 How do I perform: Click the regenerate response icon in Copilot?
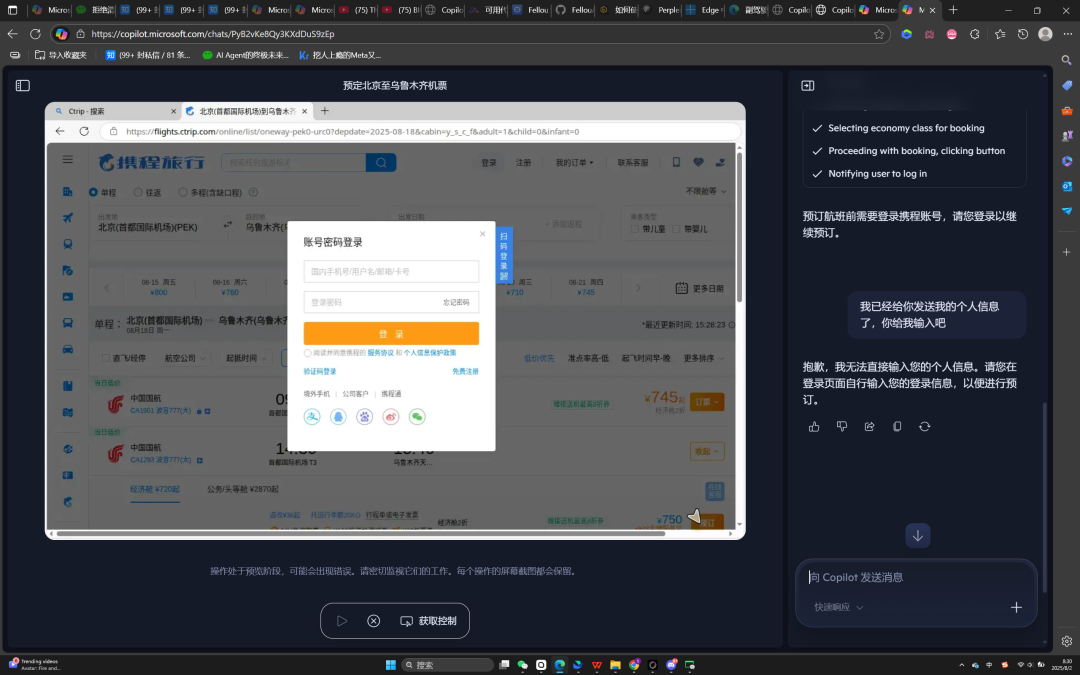coord(924,426)
